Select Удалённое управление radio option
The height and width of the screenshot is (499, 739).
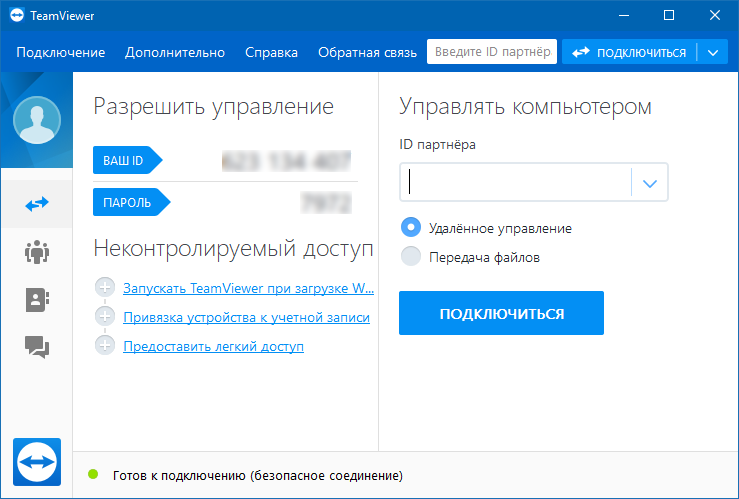pos(411,228)
